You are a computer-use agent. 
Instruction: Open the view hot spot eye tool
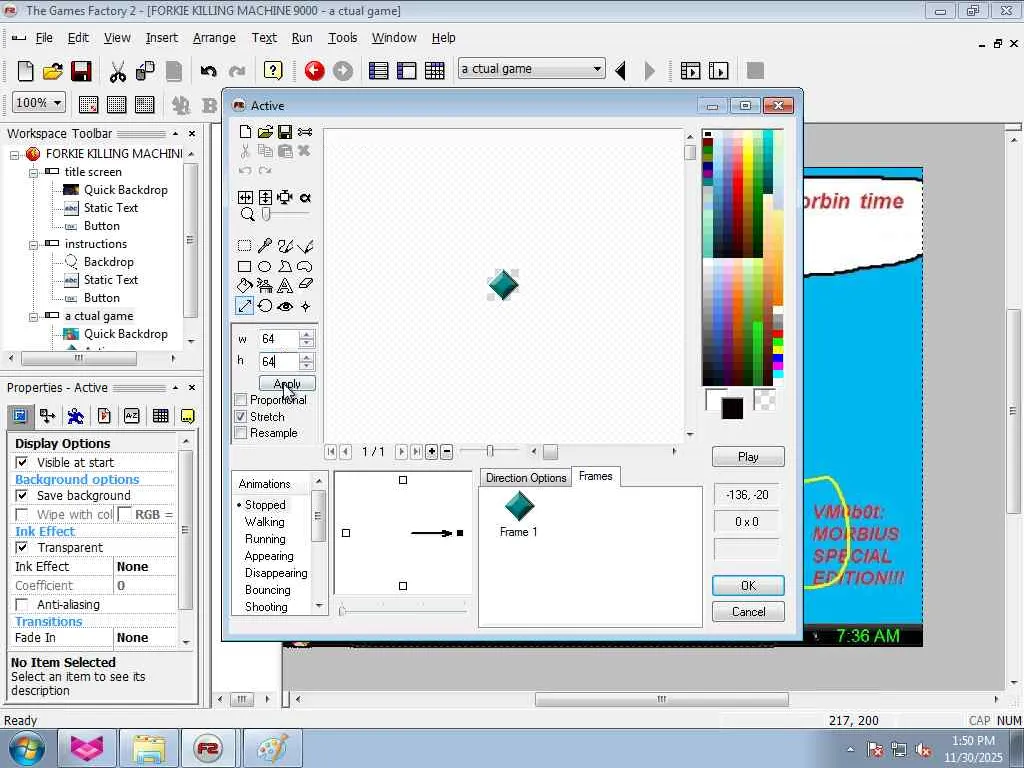(285, 306)
